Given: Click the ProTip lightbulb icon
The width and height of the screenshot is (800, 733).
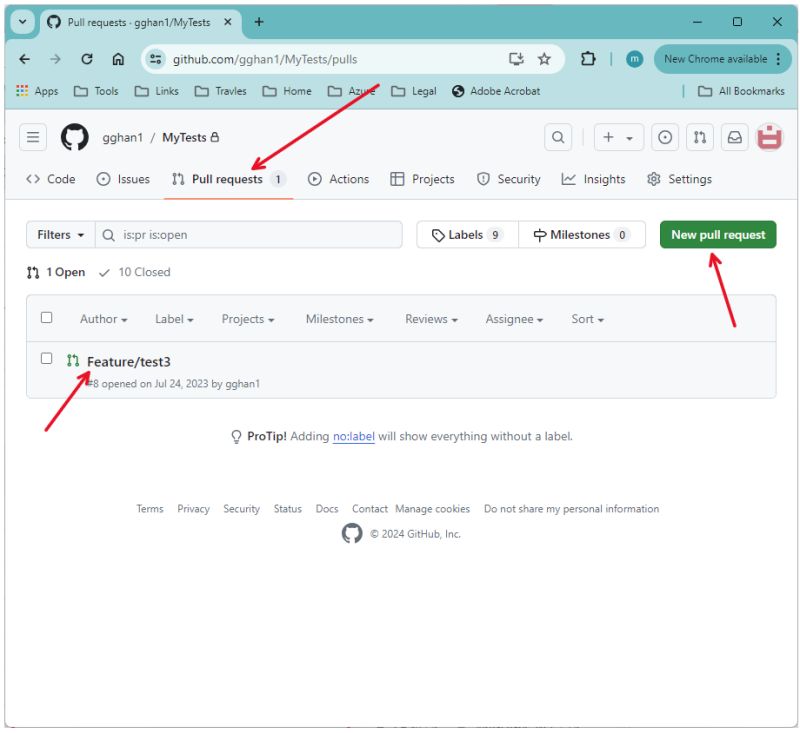Looking at the screenshot, I should point(236,436).
